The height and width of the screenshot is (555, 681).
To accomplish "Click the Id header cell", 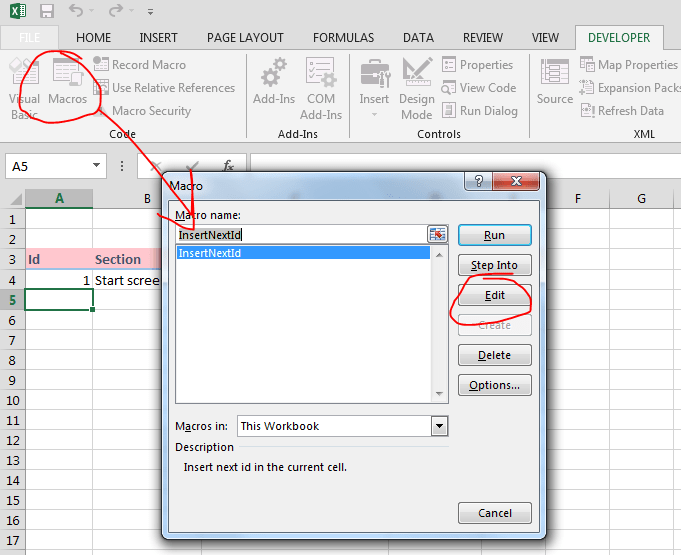I will [59, 259].
